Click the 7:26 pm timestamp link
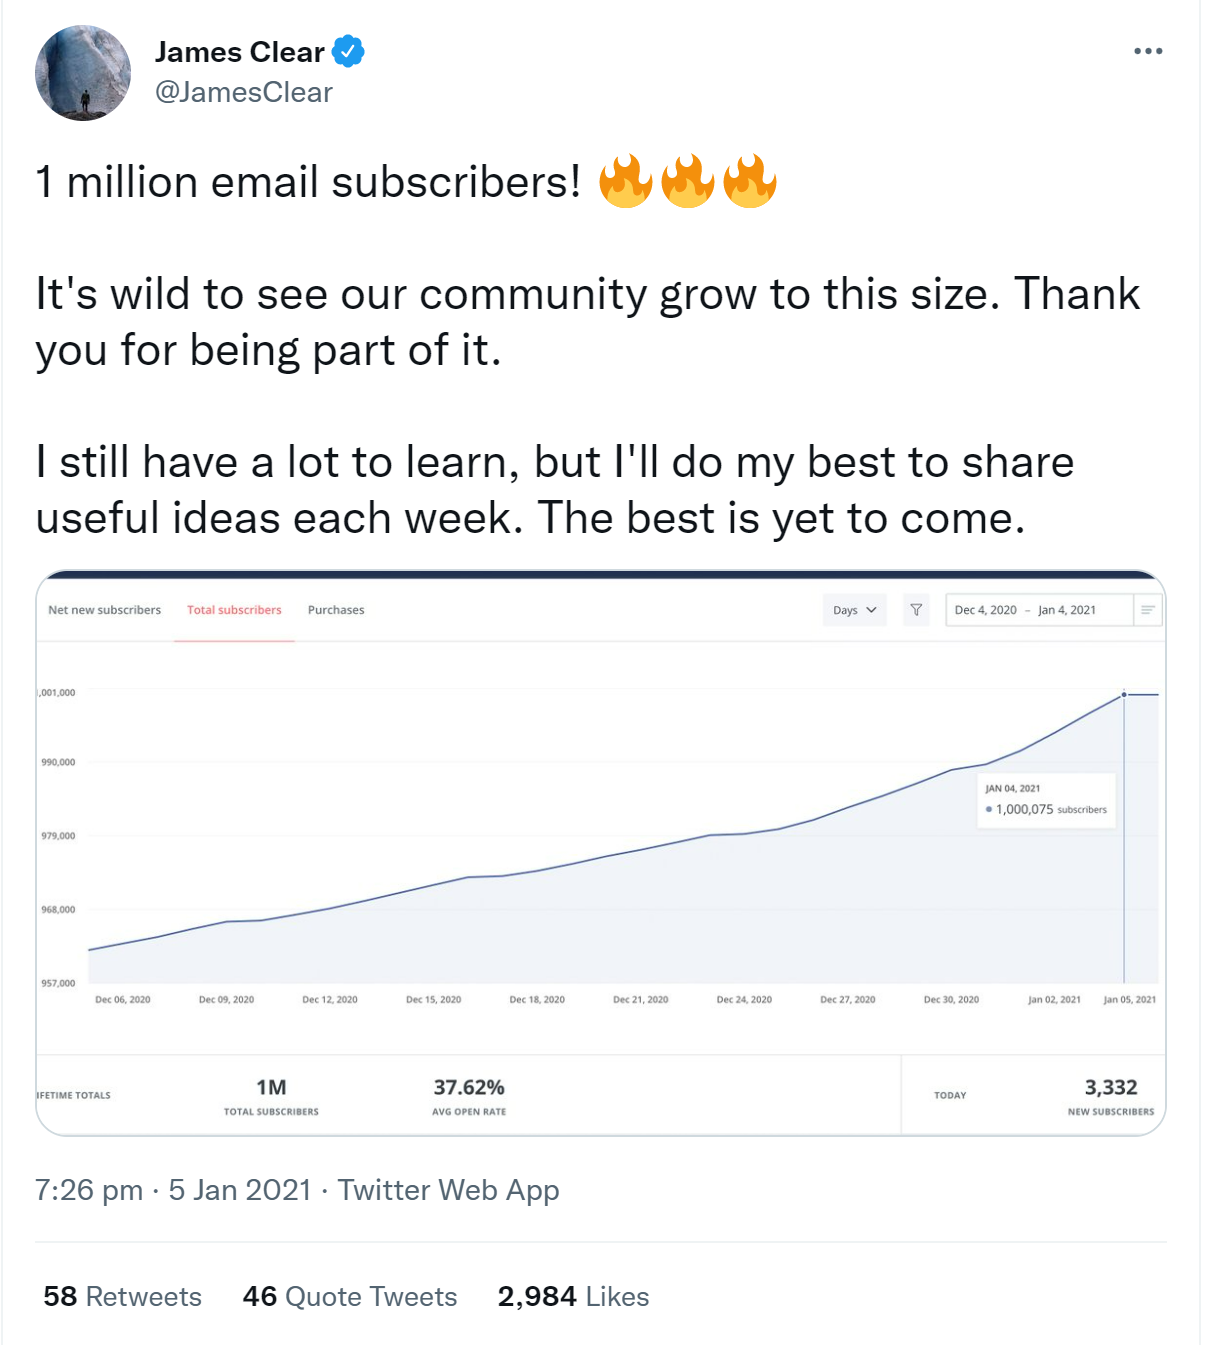Screen dimensions: 1209x1345 coord(88,1190)
